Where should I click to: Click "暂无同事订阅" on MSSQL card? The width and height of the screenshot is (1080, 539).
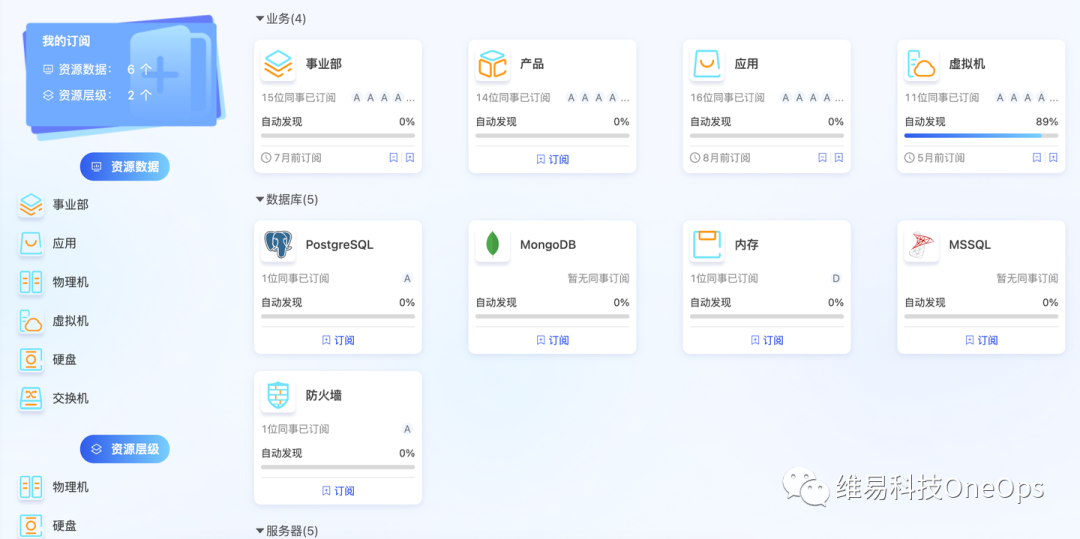tap(1028, 279)
